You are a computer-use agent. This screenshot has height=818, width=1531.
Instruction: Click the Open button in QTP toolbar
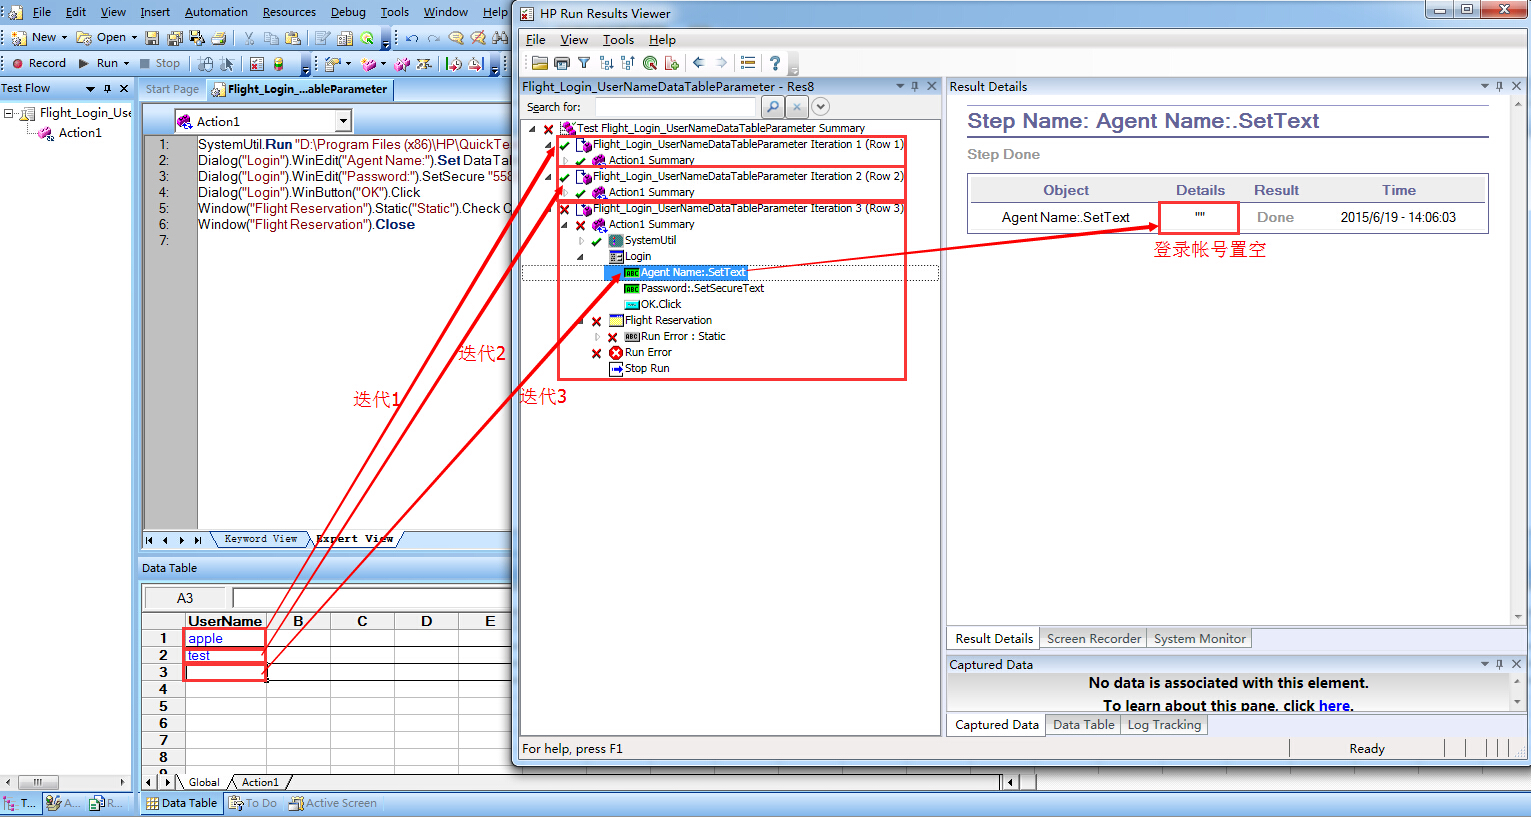click(x=101, y=38)
